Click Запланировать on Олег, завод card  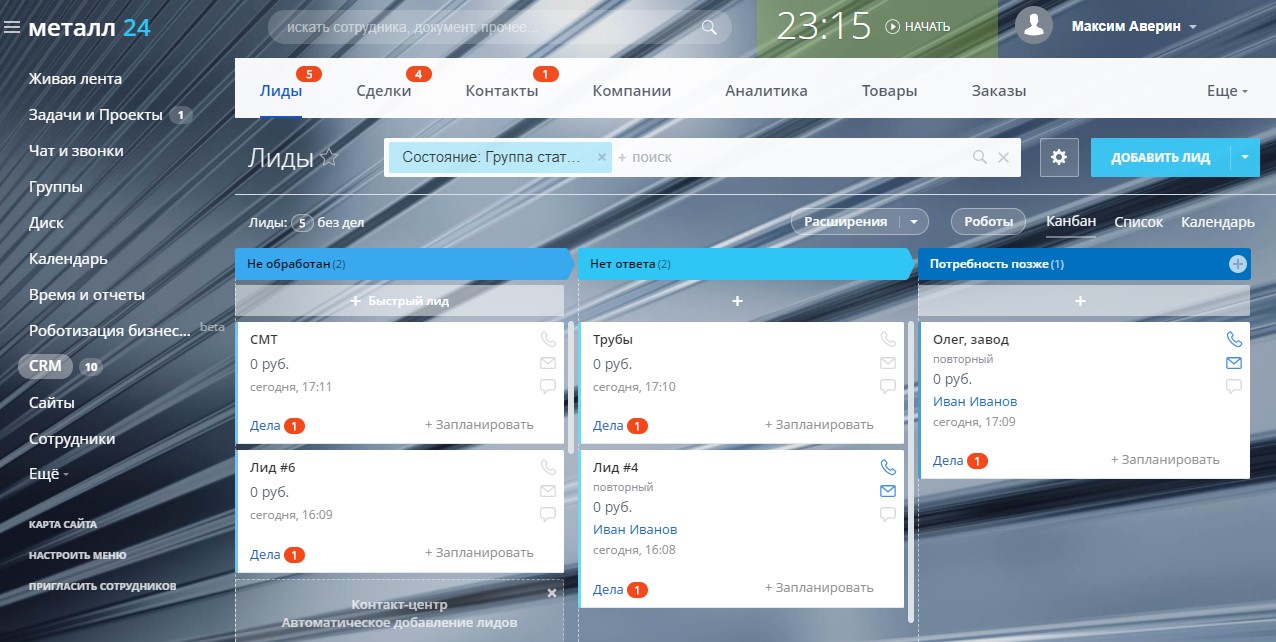tap(1165, 460)
